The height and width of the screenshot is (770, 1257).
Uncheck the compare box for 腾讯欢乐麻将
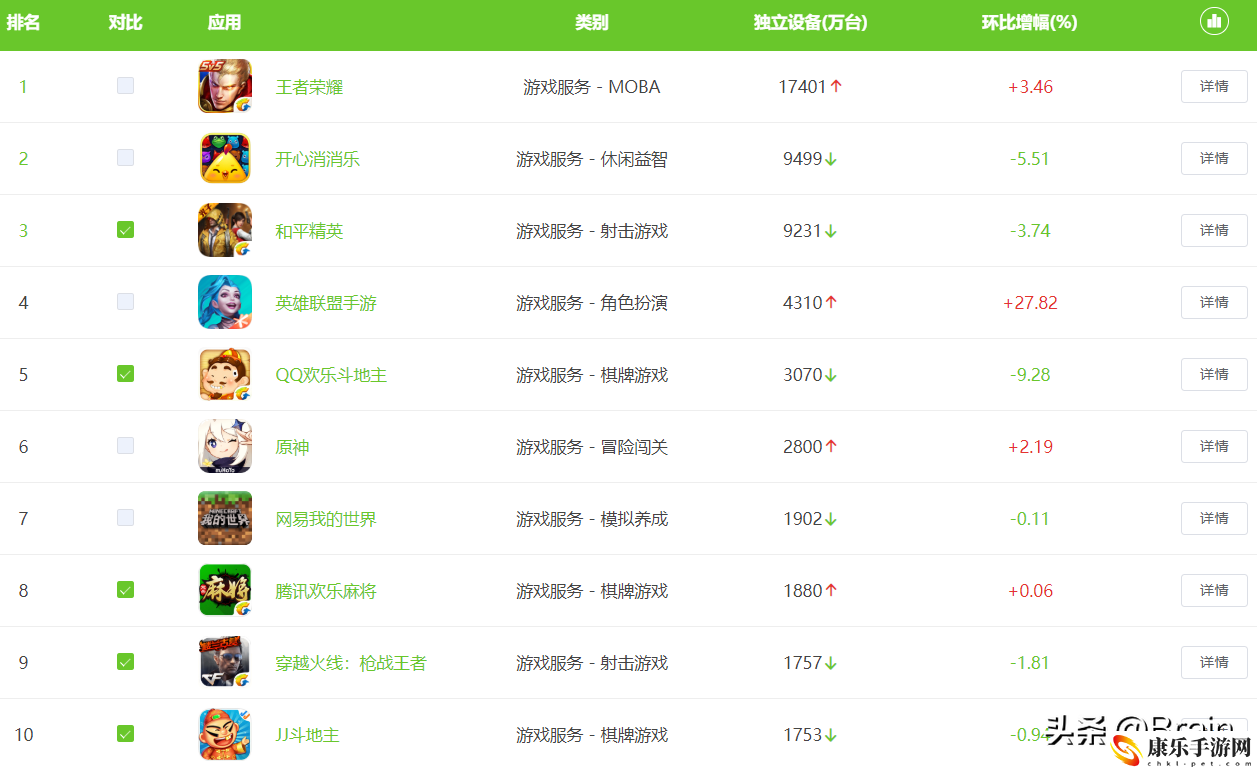[x=125, y=590]
